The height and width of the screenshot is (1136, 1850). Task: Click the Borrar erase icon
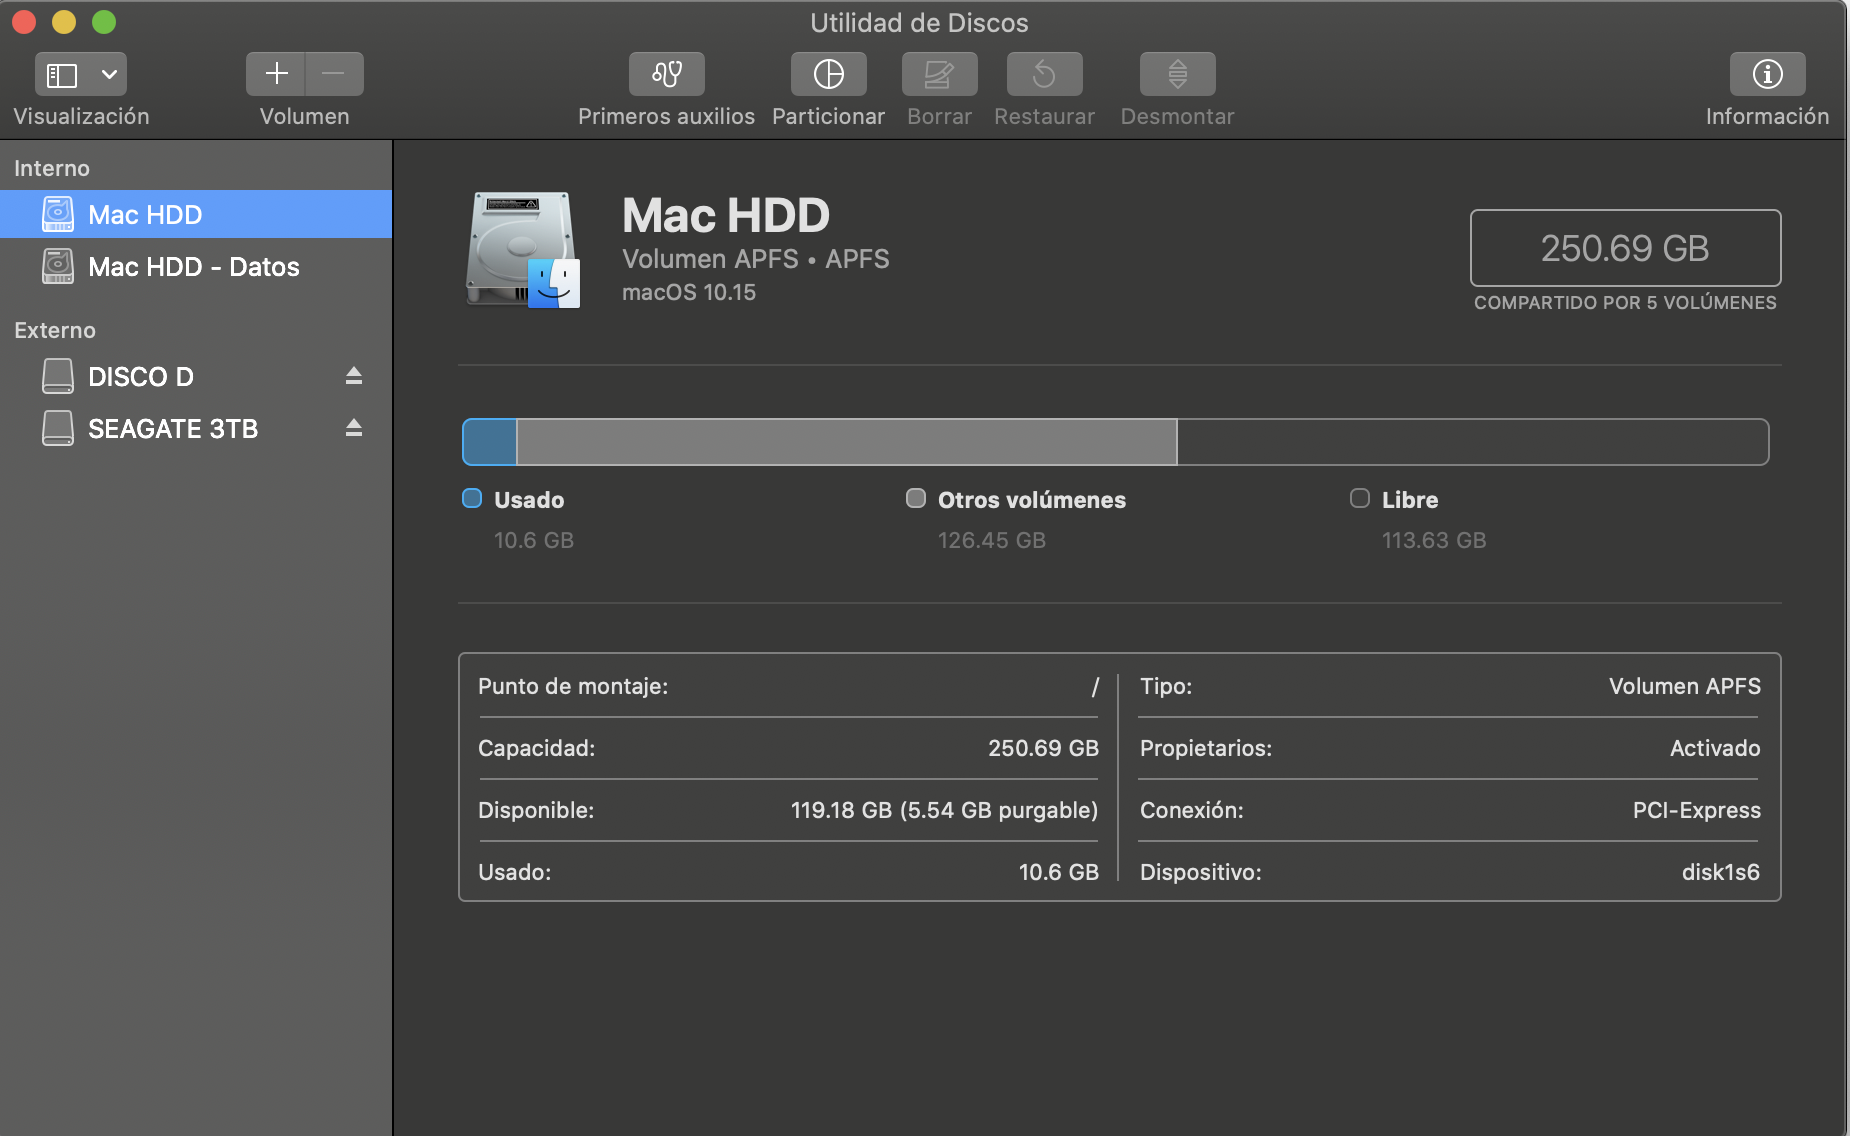[x=939, y=74]
